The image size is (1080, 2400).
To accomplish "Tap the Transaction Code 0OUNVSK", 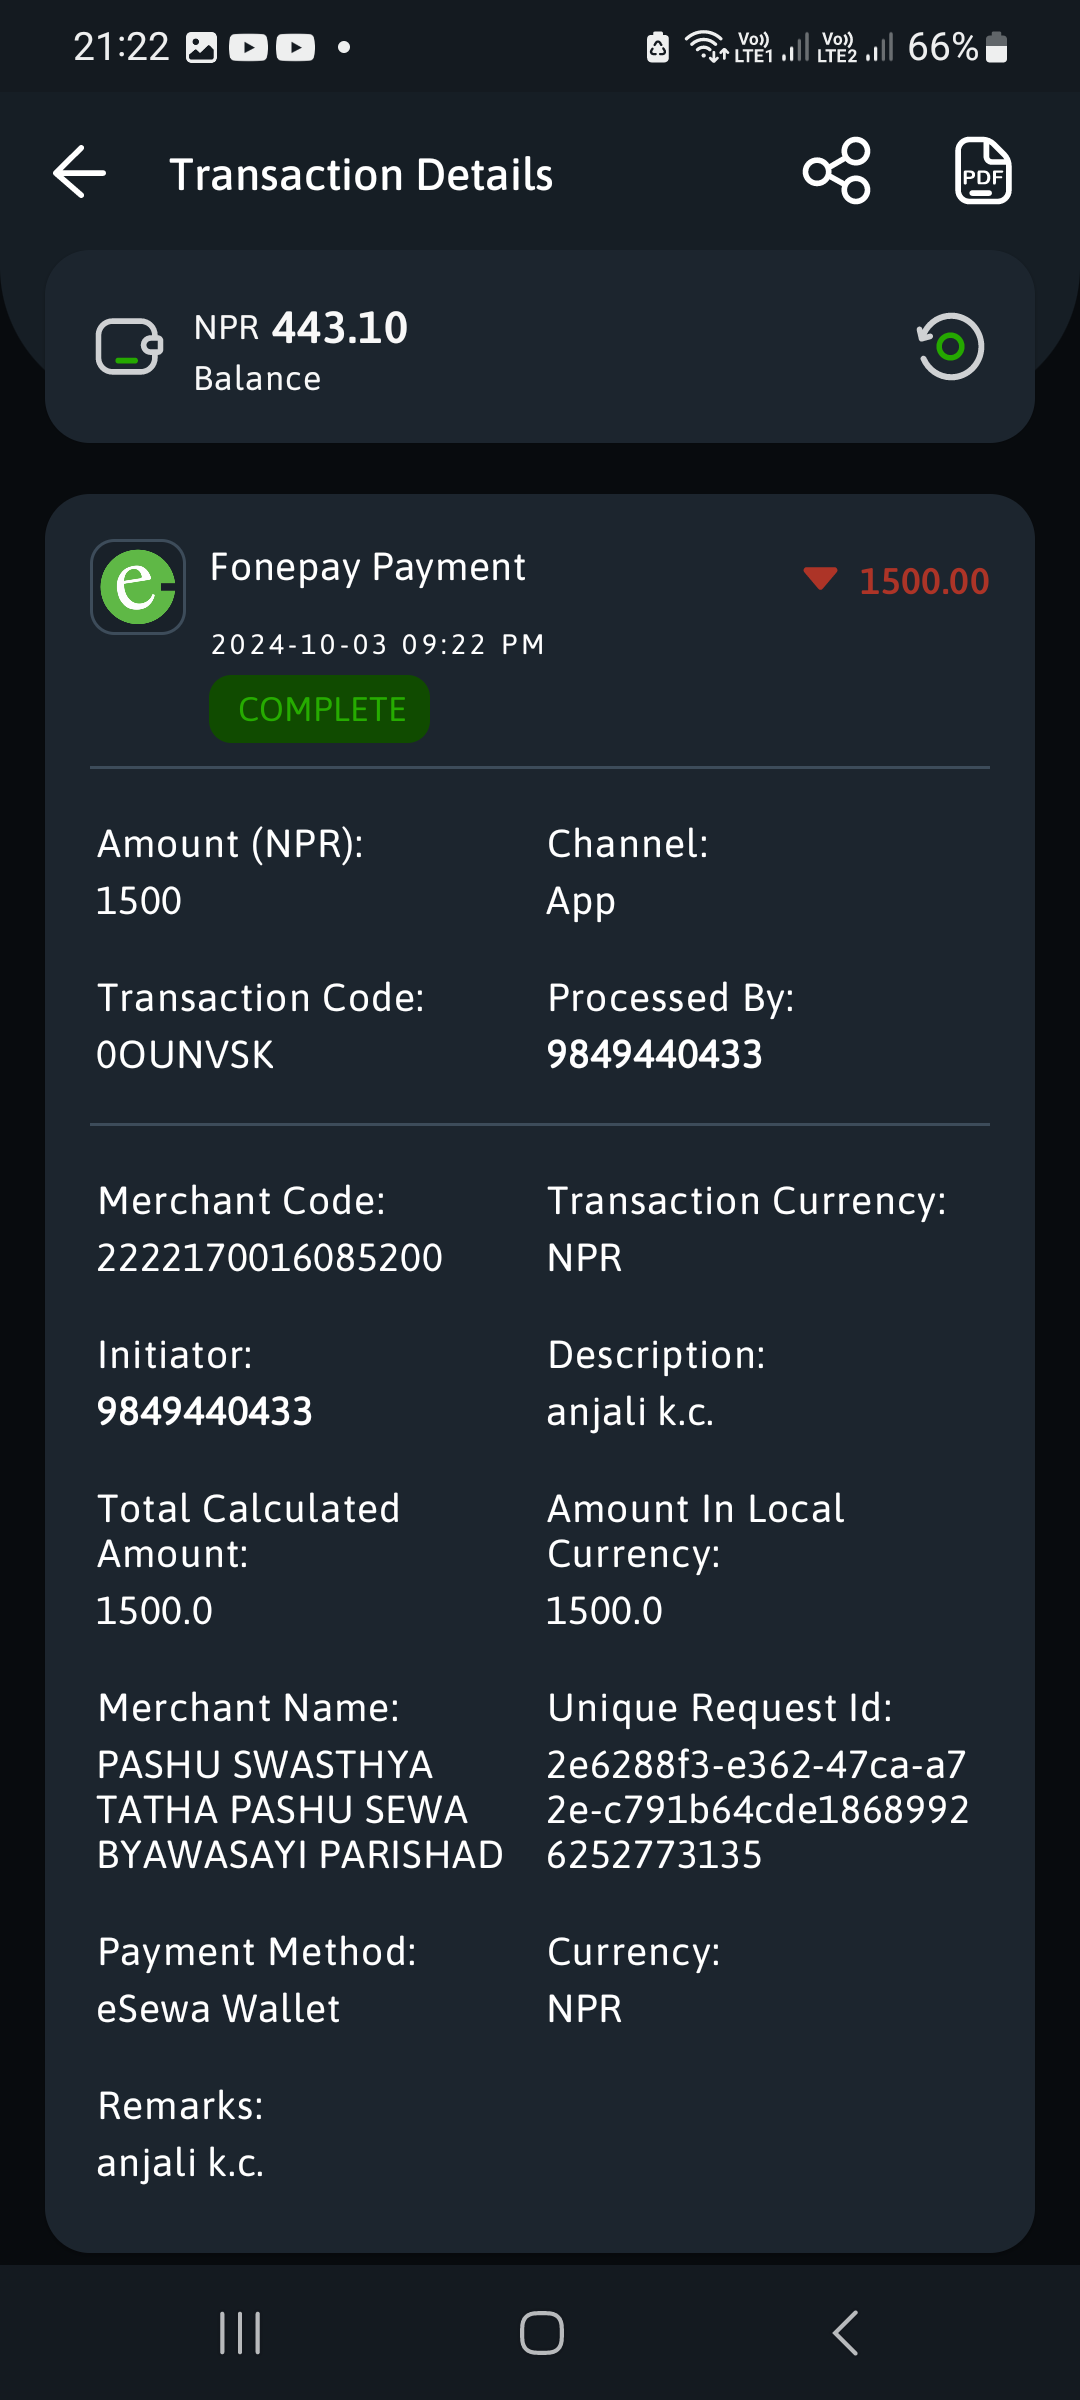I will point(185,1055).
